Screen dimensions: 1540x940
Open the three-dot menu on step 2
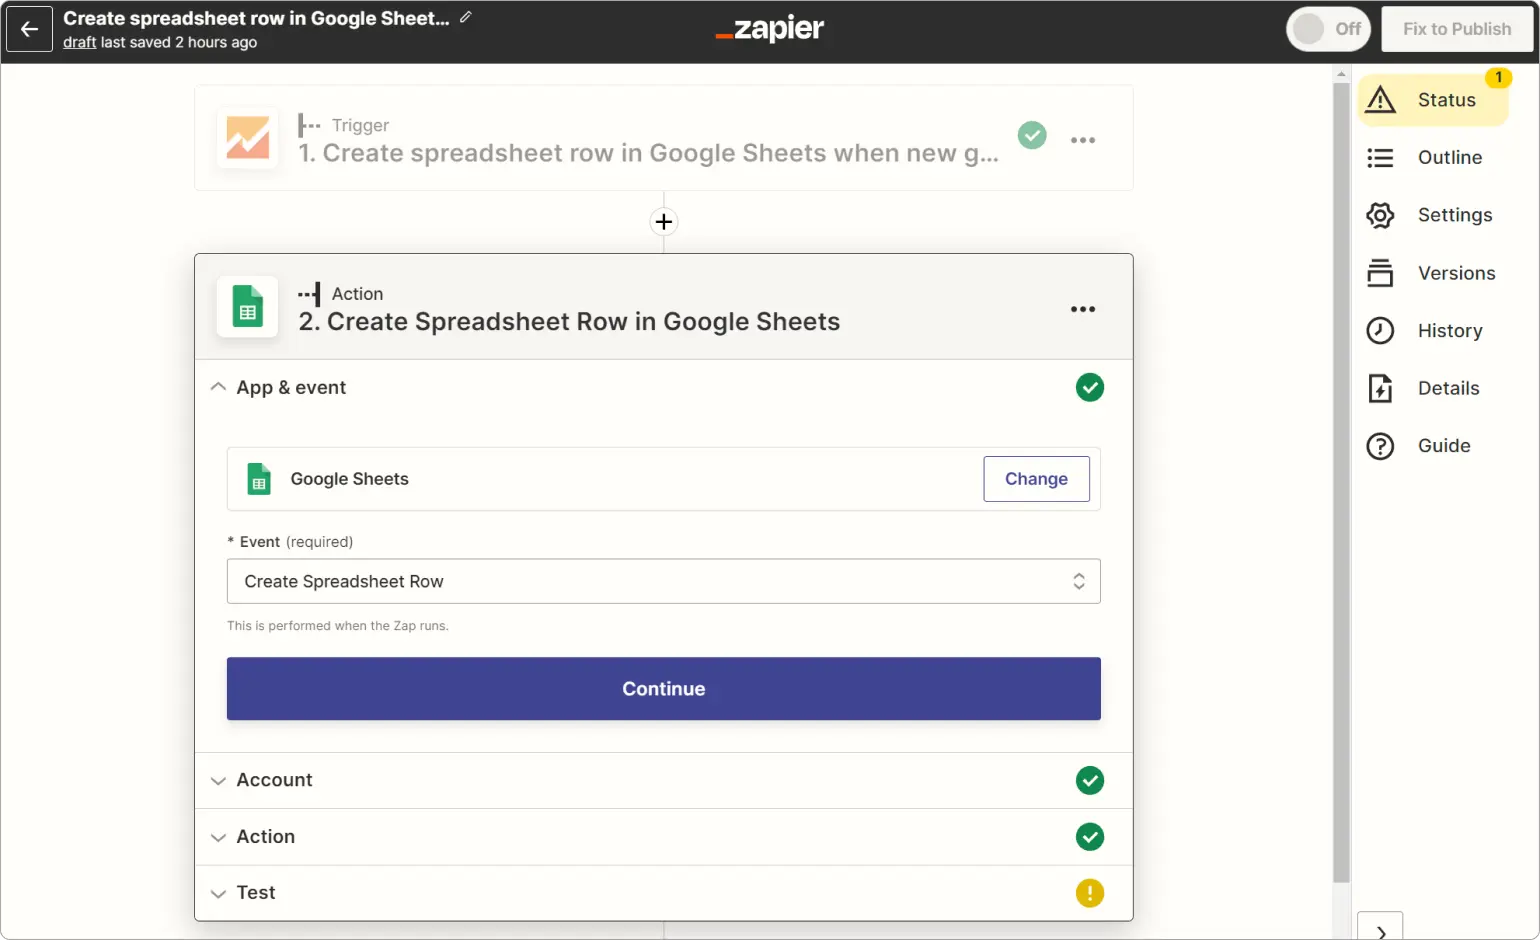(x=1082, y=309)
